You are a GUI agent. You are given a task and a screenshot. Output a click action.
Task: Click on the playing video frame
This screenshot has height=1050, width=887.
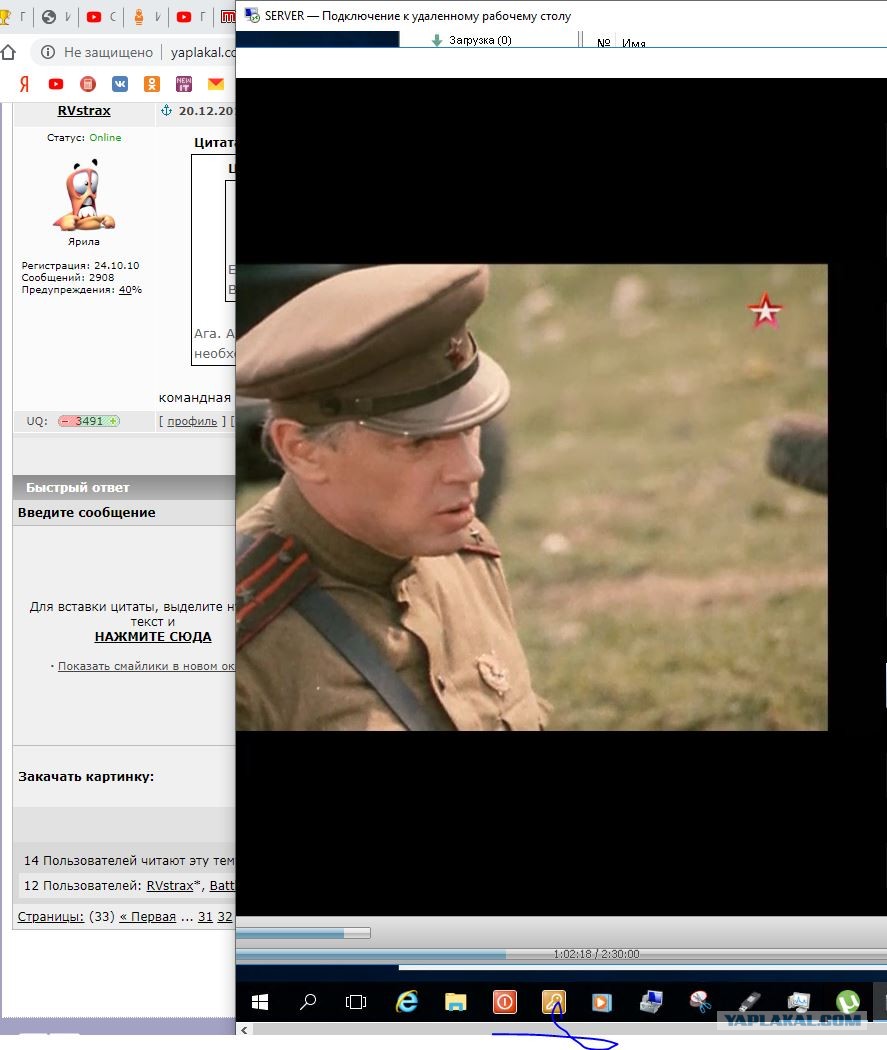[x=532, y=497]
